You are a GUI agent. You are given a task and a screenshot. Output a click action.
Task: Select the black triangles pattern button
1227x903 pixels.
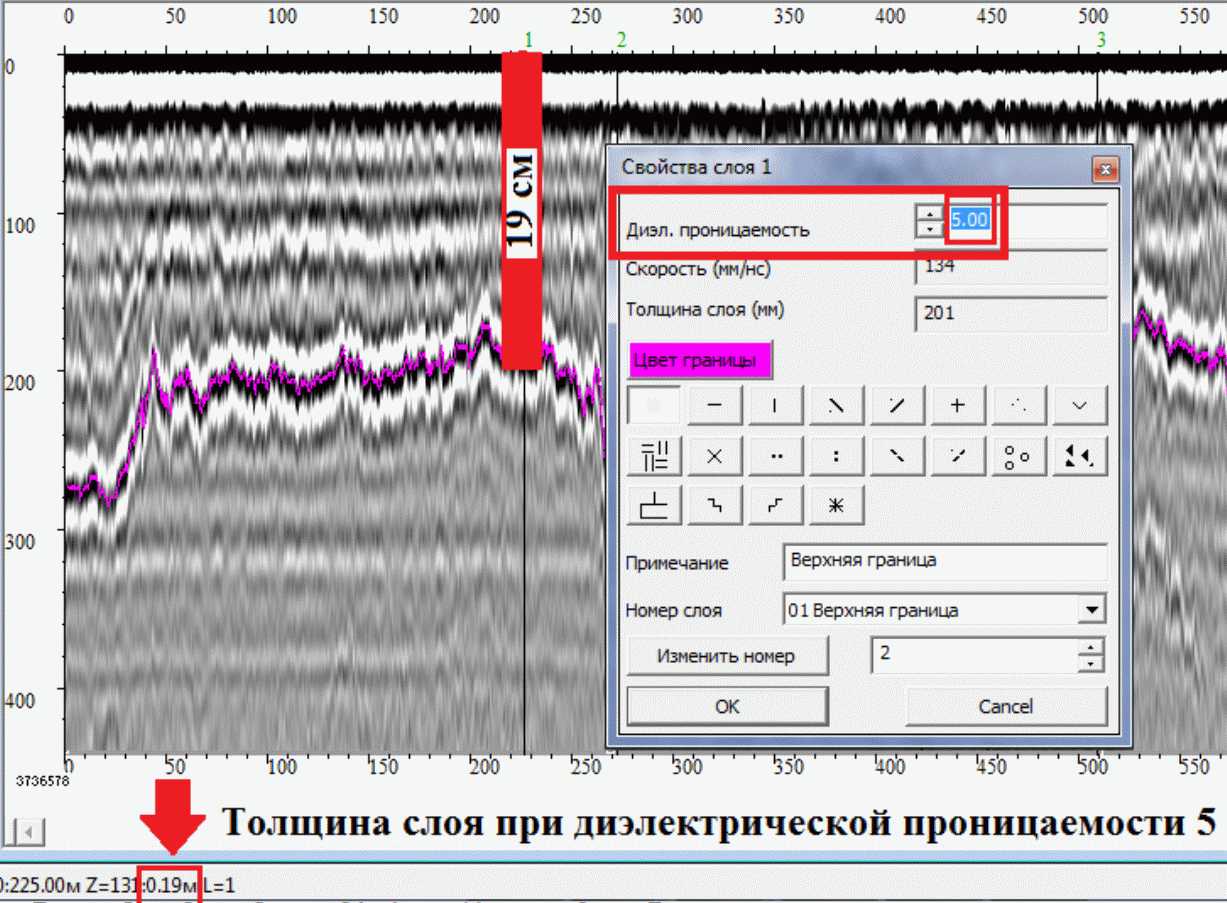click(1079, 456)
